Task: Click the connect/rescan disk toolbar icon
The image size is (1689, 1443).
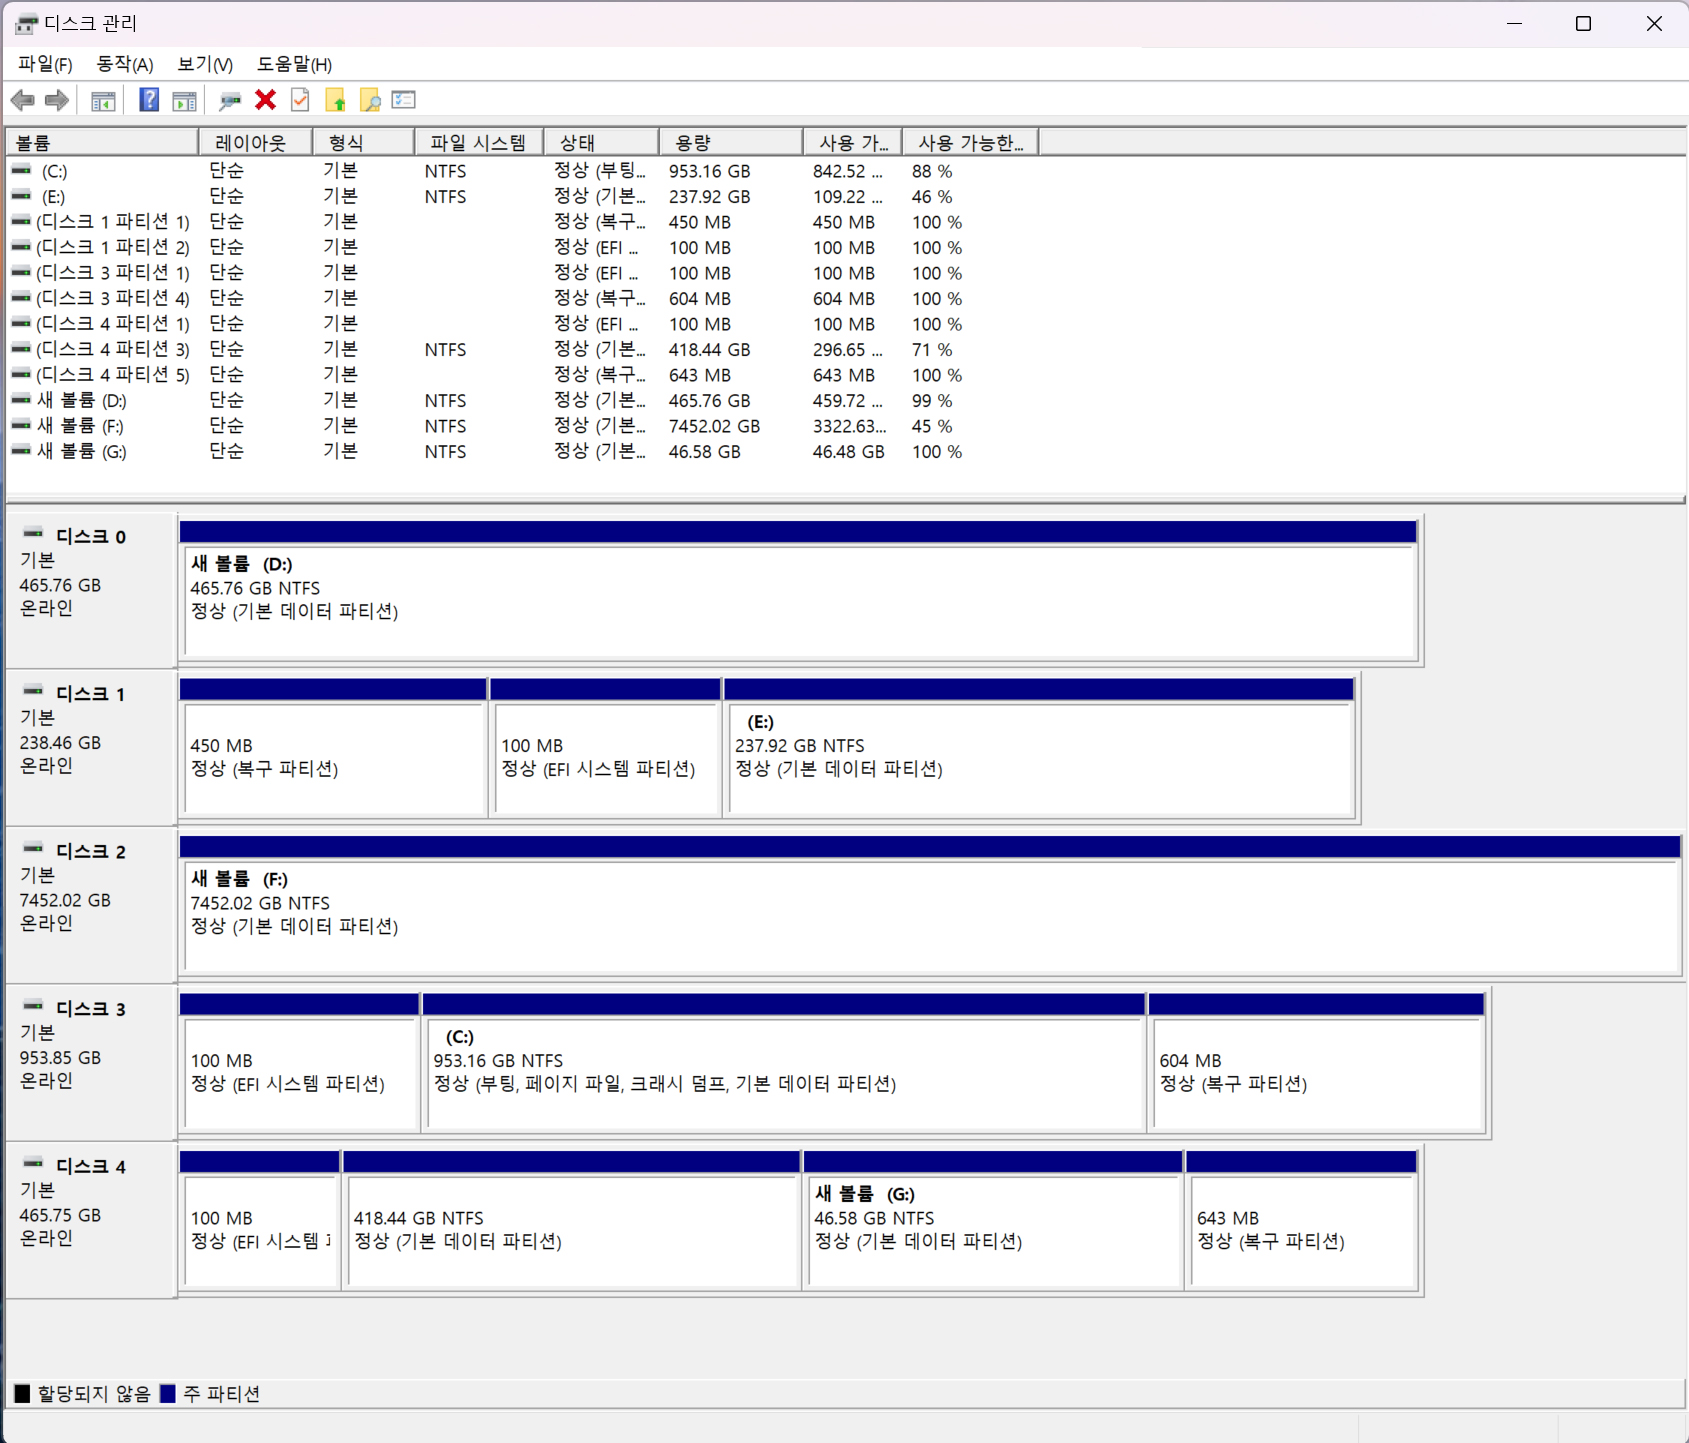Action: click(230, 100)
